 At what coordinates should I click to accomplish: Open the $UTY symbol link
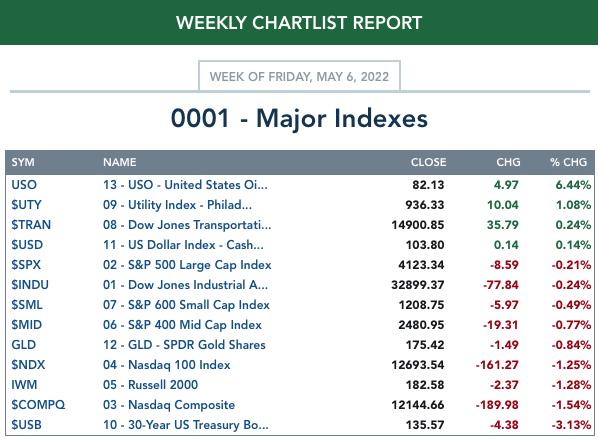click(26, 205)
